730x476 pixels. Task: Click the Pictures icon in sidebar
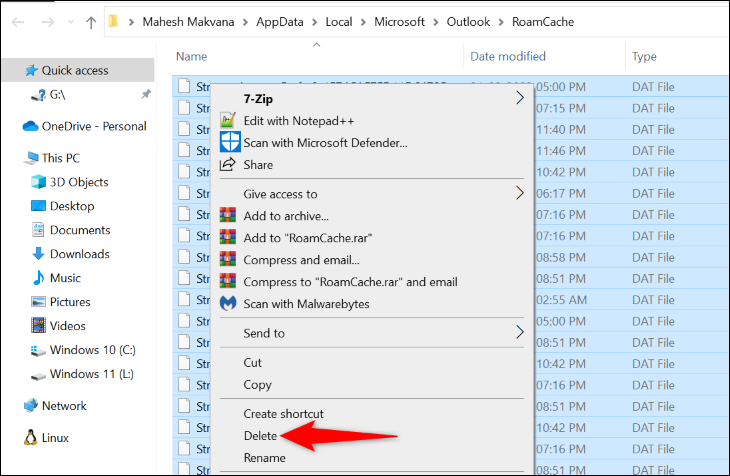tap(38, 302)
